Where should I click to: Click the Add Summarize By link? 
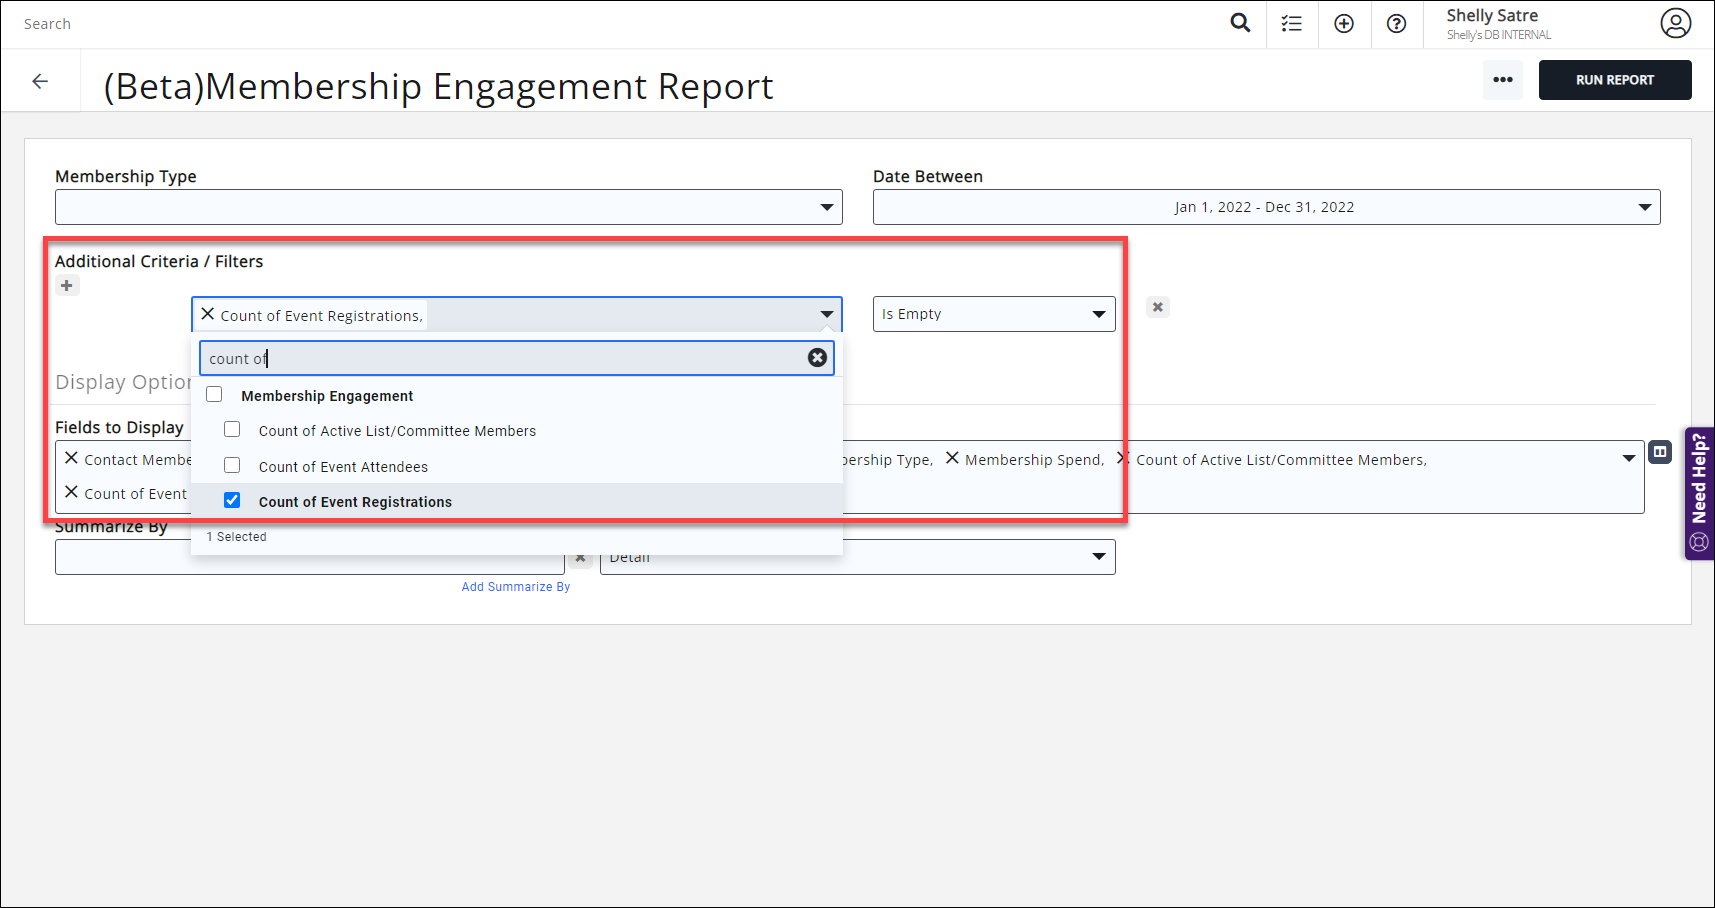(x=515, y=587)
